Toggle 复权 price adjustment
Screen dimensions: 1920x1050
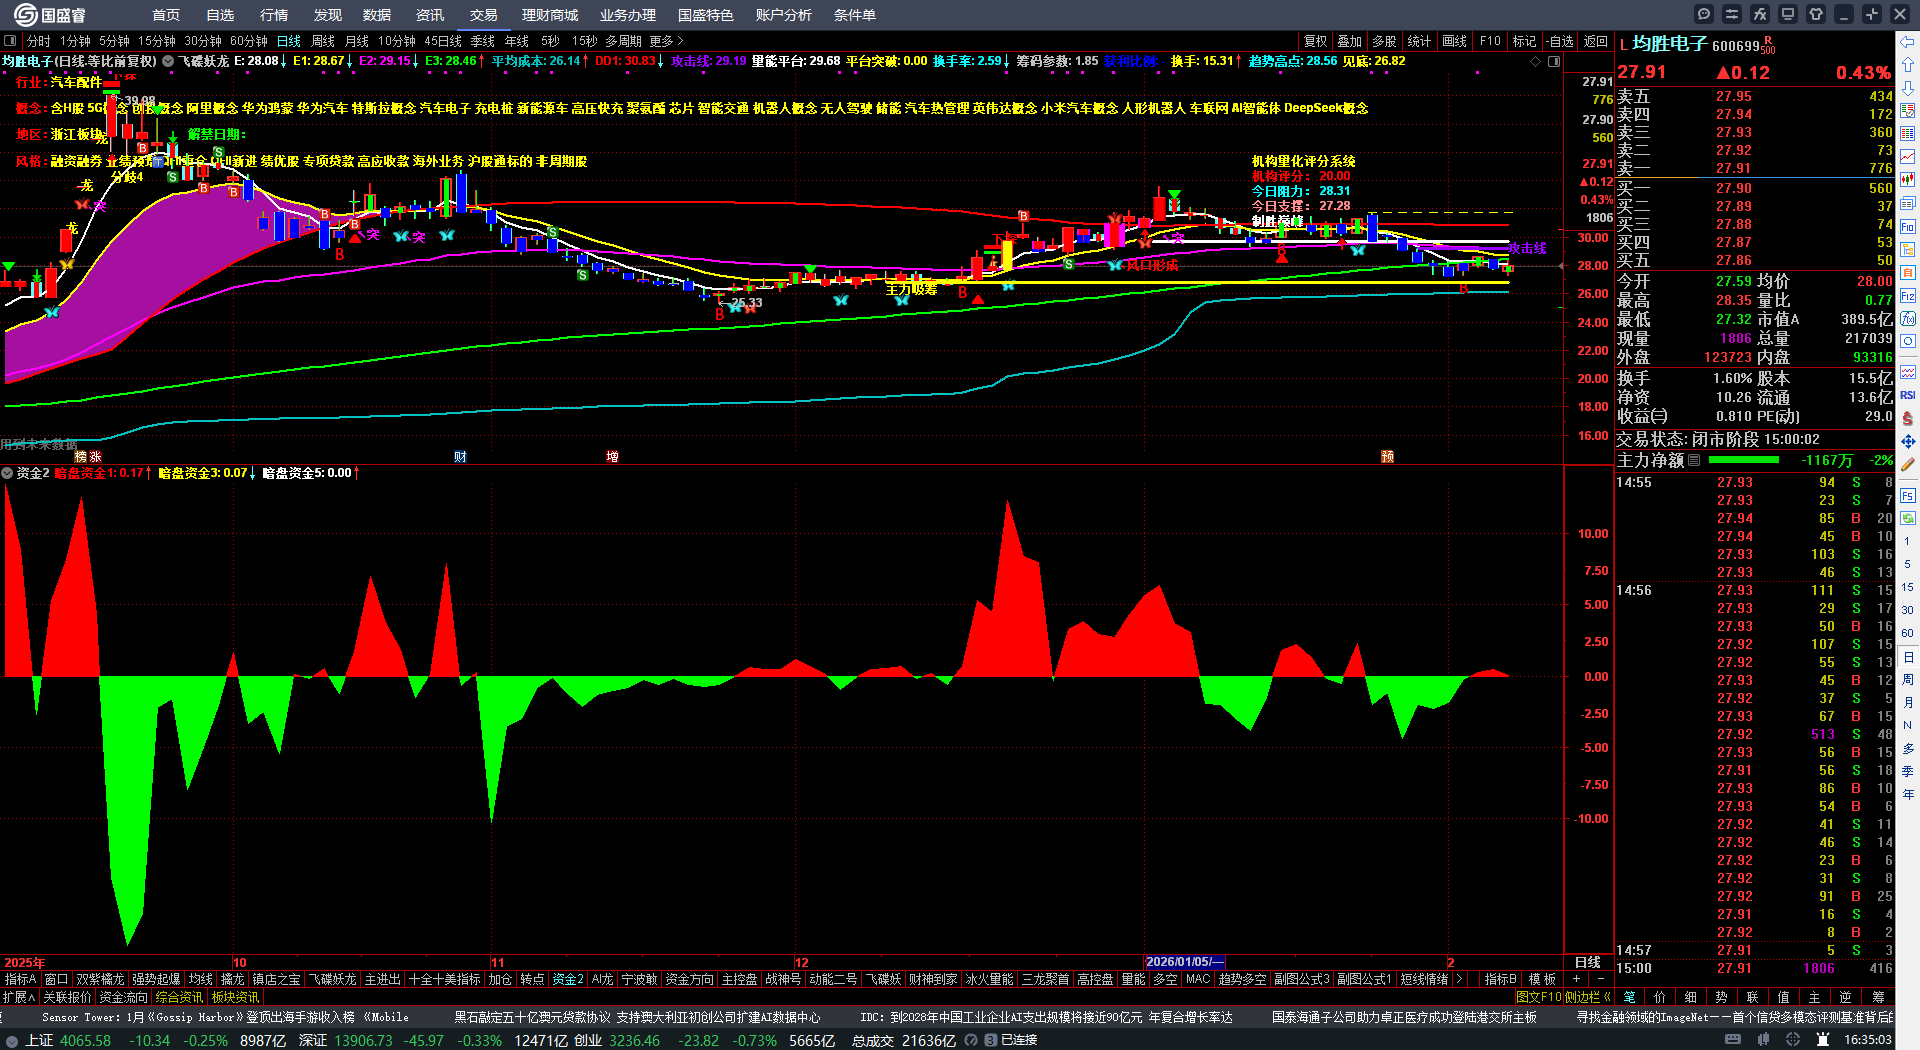pyautogui.click(x=1316, y=41)
